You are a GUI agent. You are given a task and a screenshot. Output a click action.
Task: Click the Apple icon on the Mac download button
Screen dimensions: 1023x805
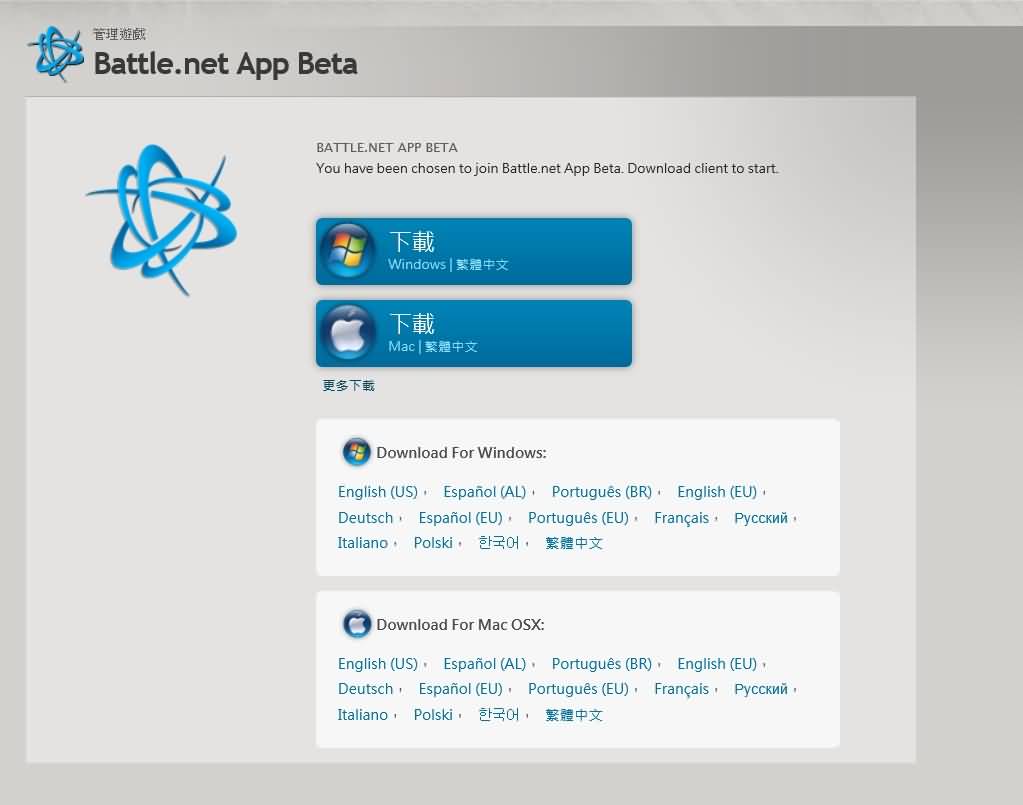point(348,333)
